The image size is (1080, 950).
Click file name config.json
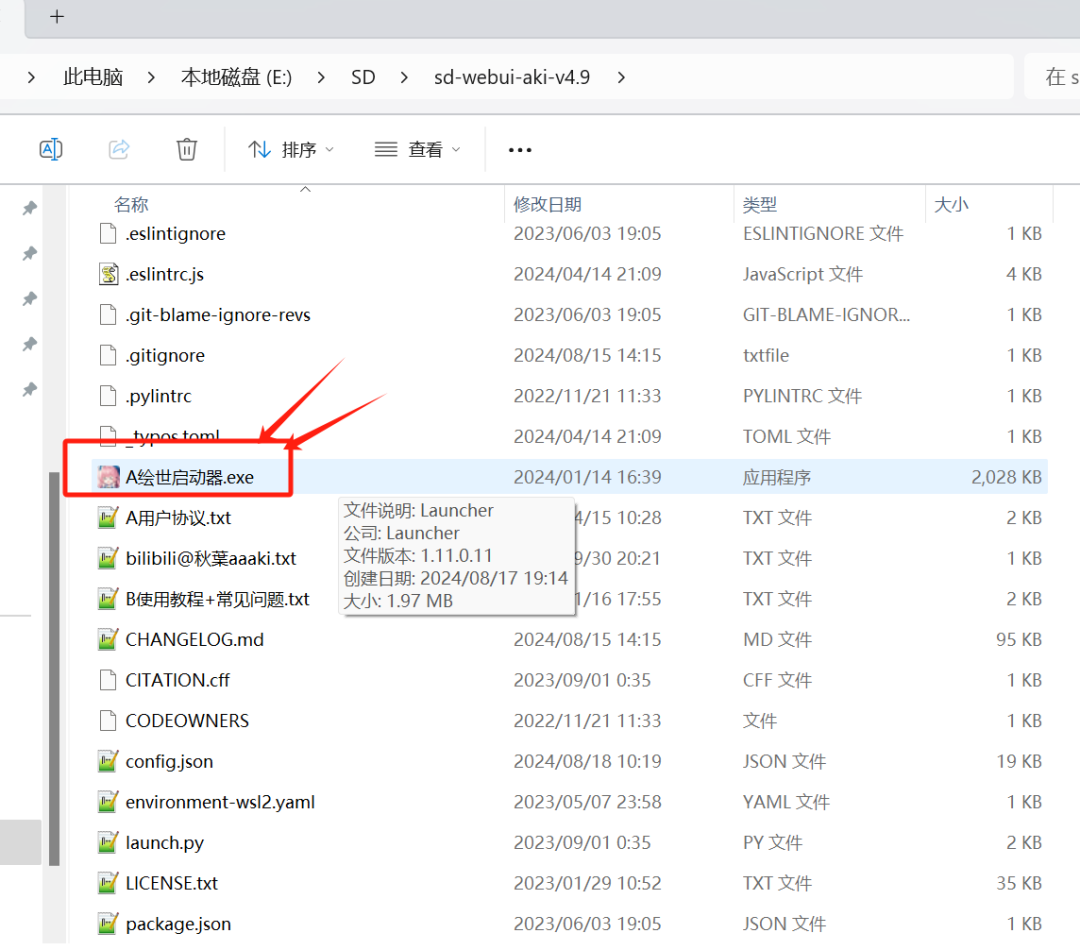169,761
